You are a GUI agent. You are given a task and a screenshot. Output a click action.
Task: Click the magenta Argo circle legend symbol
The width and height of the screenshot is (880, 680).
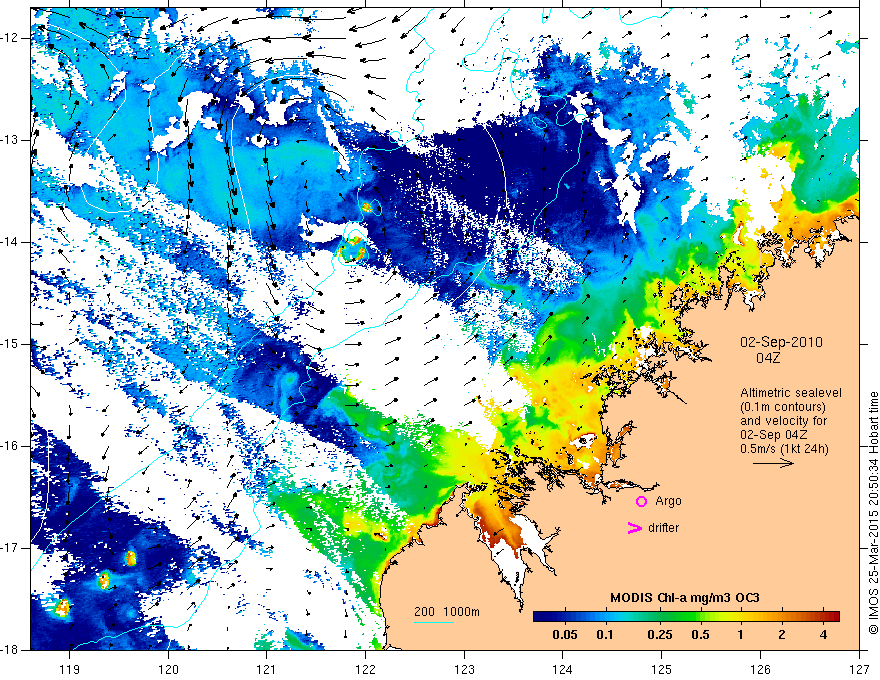tap(641, 502)
